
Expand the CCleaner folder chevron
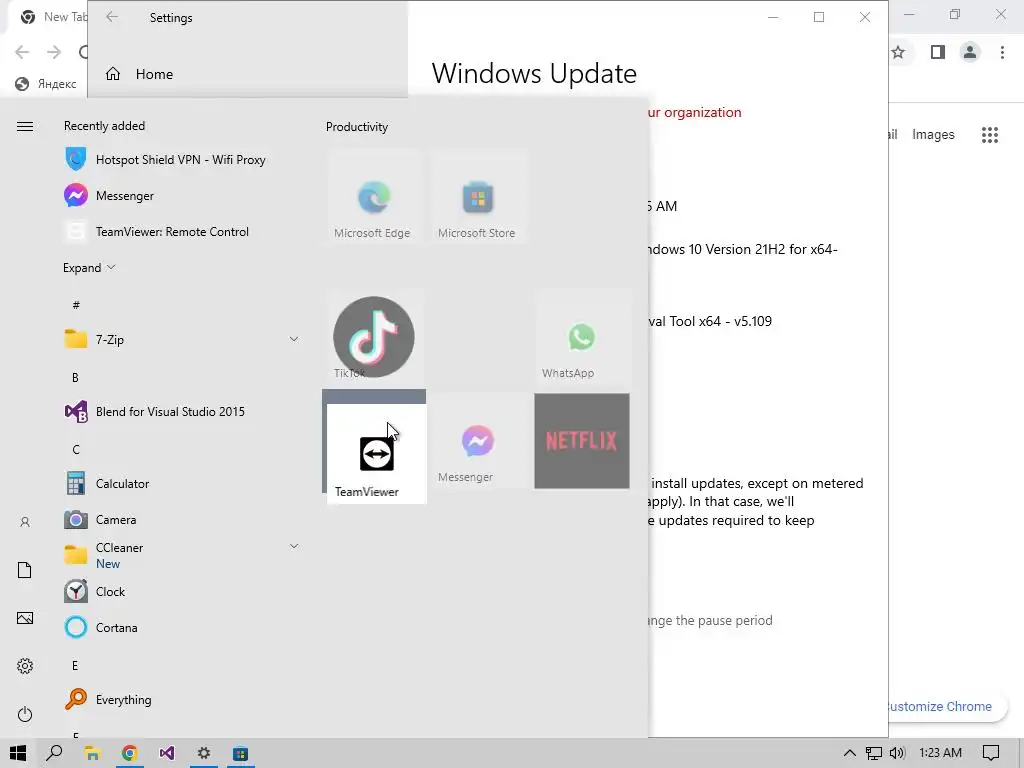point(294,546)
